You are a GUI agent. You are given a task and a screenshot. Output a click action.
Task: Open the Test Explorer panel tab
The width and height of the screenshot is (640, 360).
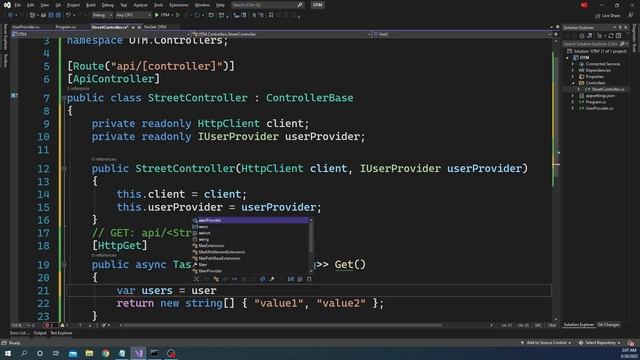pos(61,333)
